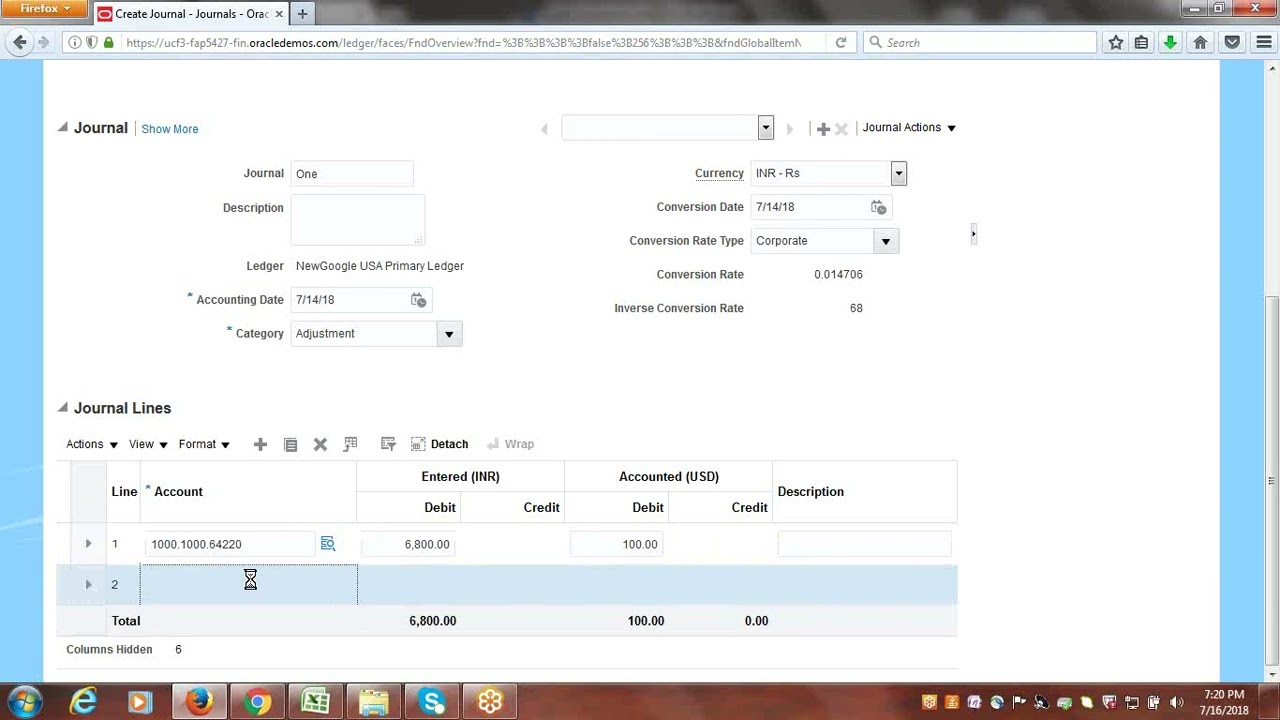Click the Accounted Debit field showing 100.00

coord(616,544)
